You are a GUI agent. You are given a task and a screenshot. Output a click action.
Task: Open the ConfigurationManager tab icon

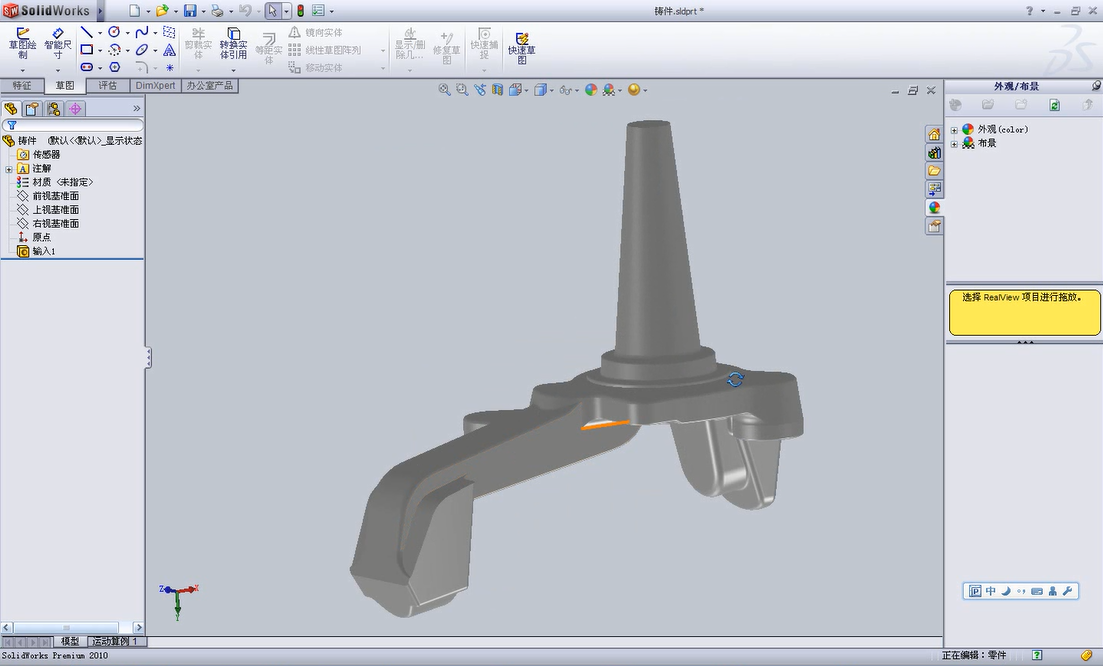click(x=53, y=109)
